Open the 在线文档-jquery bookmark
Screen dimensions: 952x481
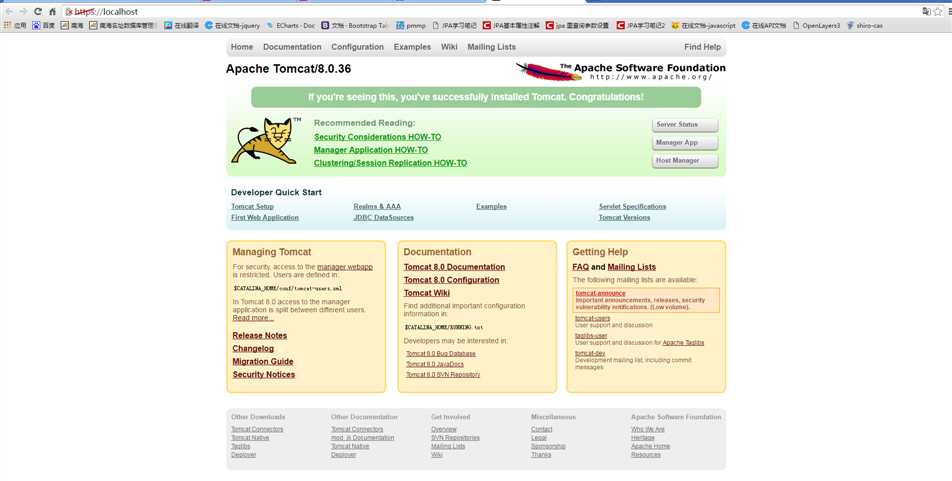[233, 26]
